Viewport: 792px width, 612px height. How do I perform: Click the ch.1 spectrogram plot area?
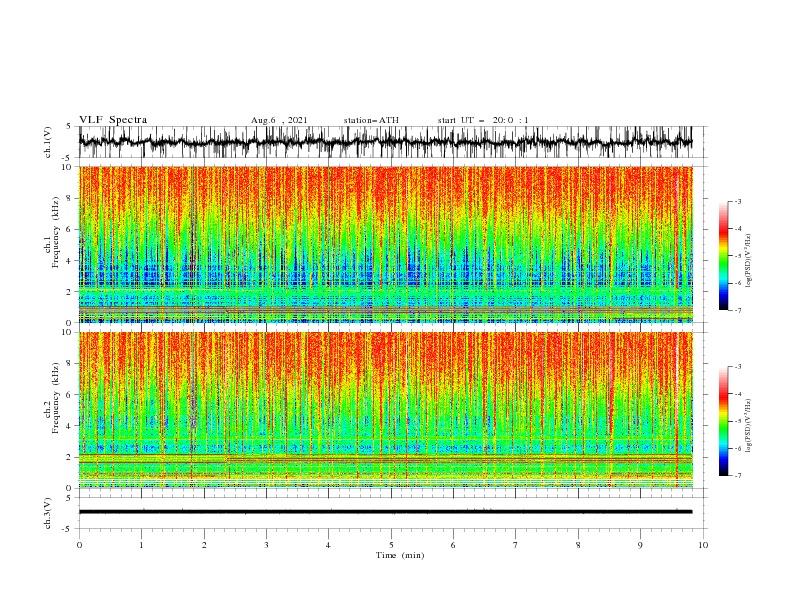[385, 244]
